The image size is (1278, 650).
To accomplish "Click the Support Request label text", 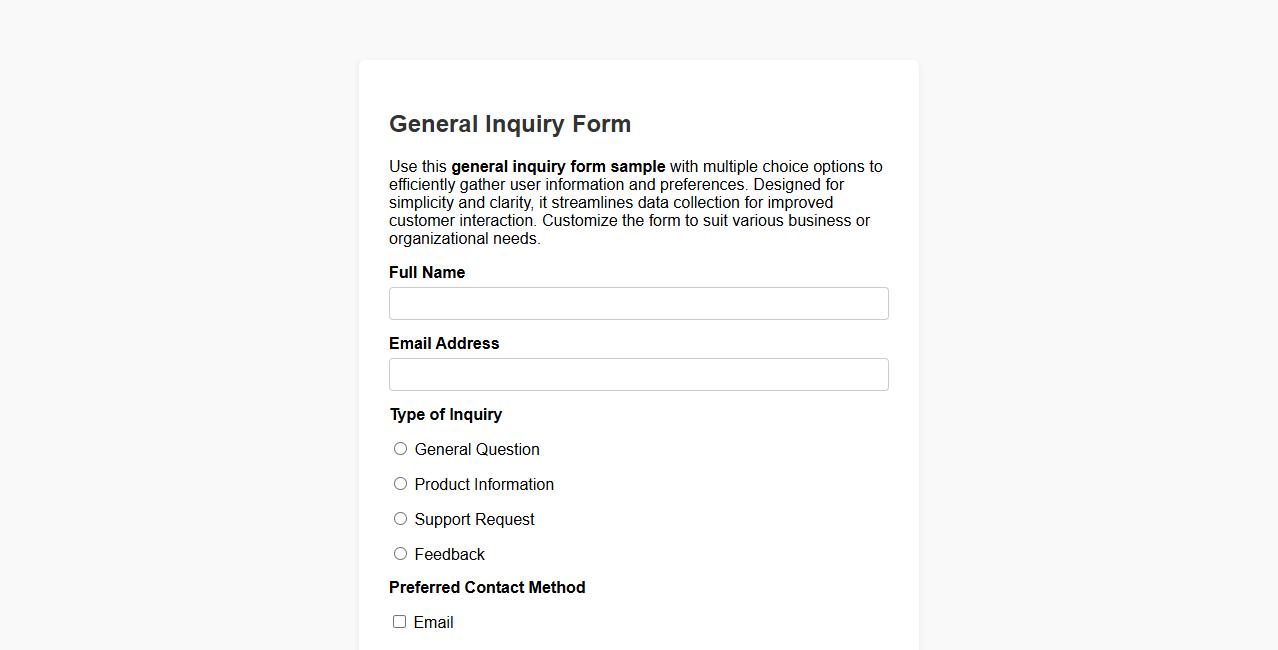I will (474, 518).
